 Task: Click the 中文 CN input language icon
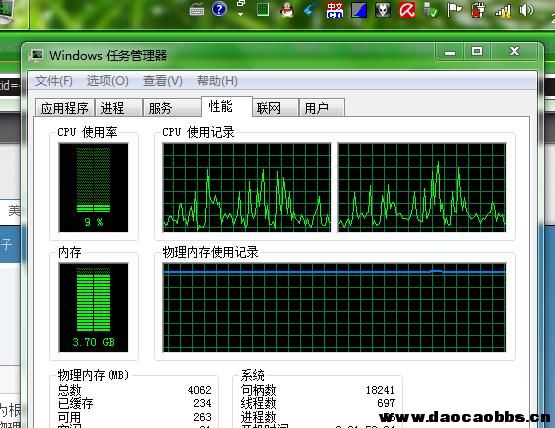coord(335,10)
